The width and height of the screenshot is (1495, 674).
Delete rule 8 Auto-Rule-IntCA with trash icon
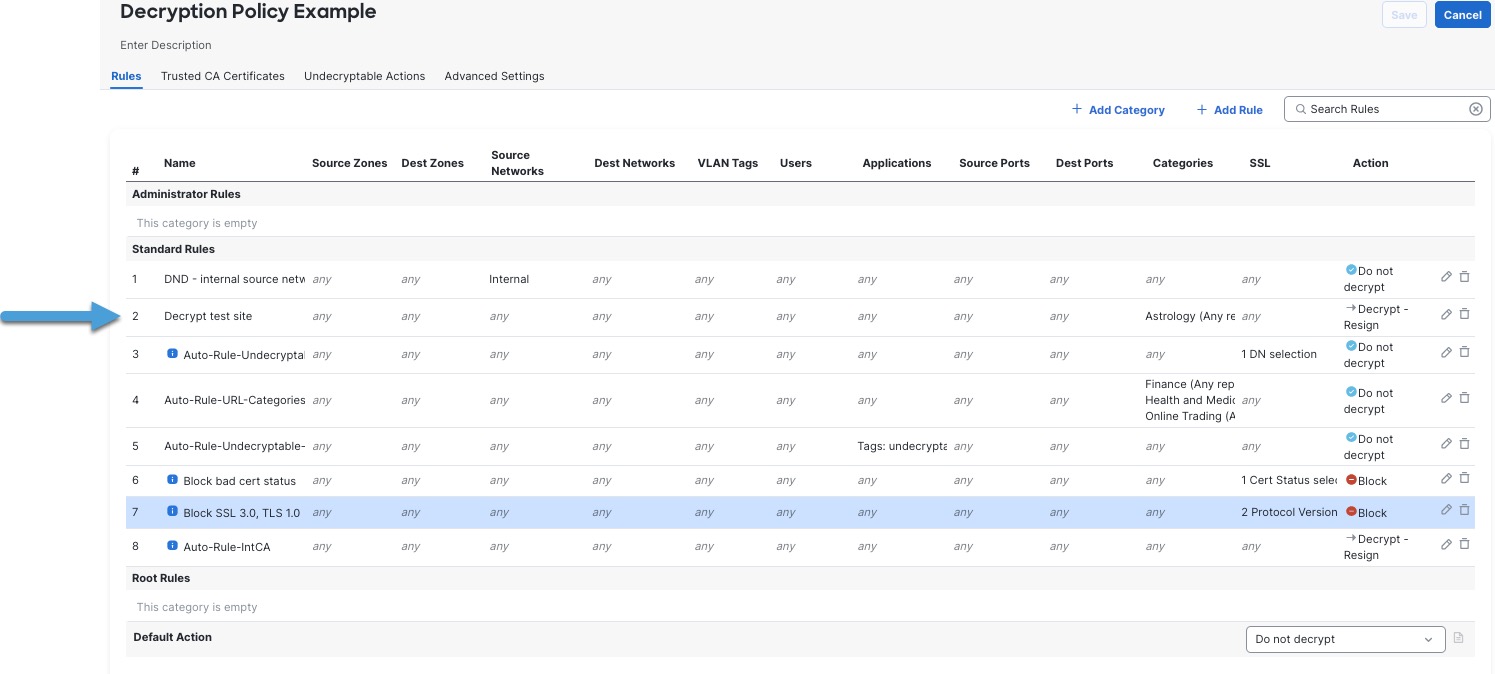(x=1464, y=544)
